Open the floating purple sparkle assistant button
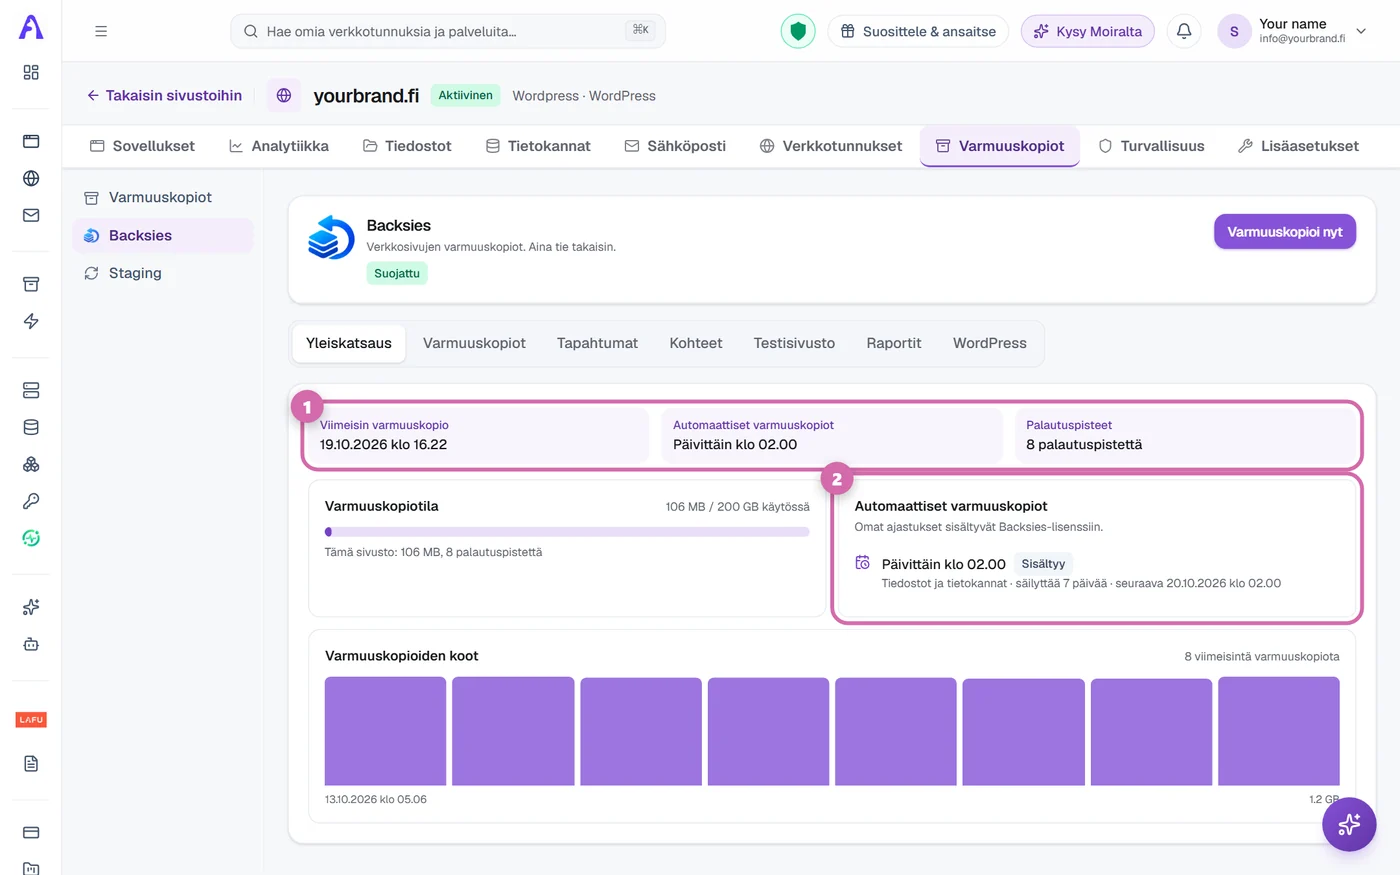Image resolution: width=1400 pixels, height=875 pixels. click(1349, 824)
